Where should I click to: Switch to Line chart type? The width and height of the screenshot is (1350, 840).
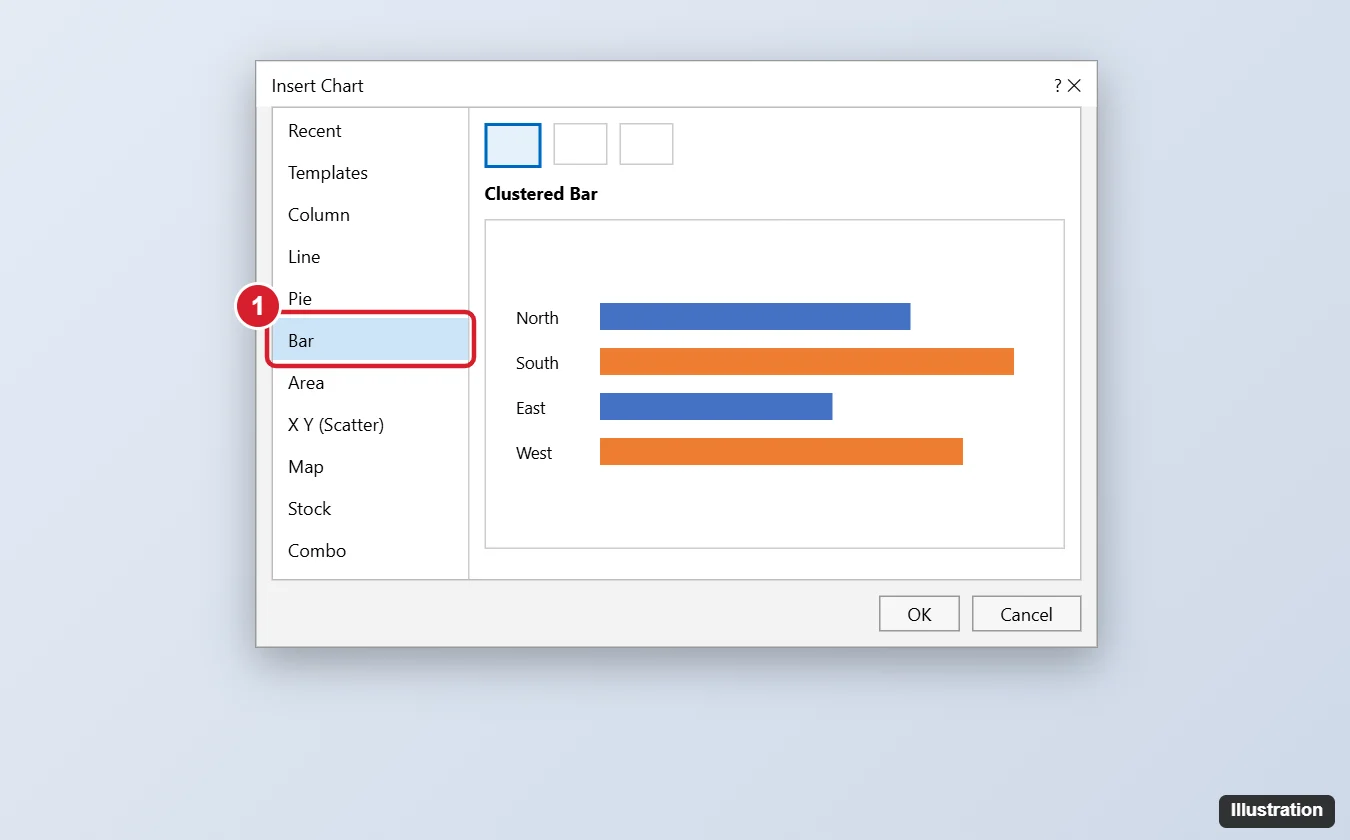(x=370, y=257)
